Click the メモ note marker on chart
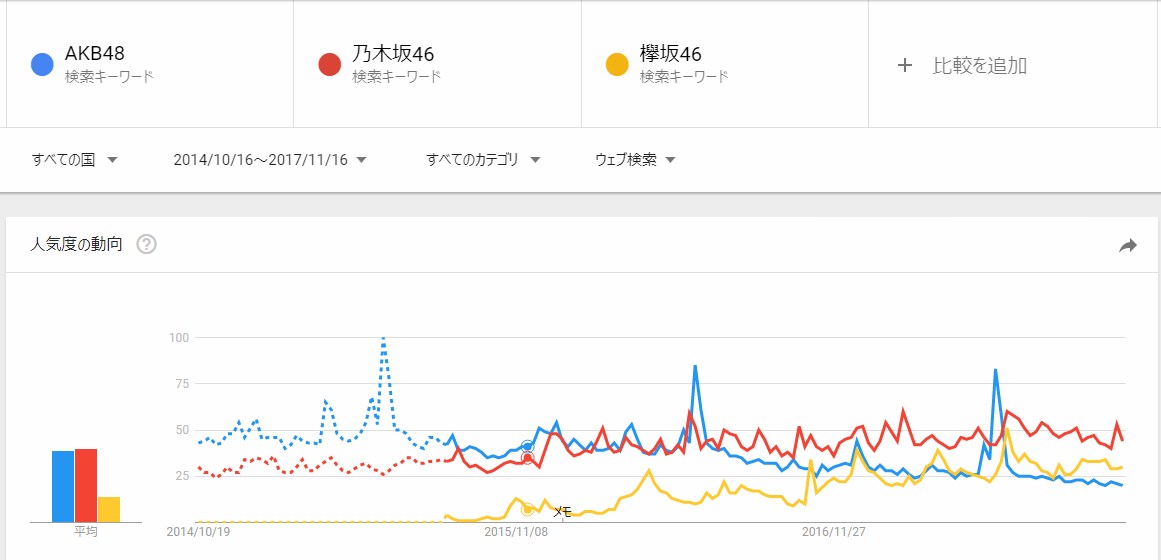 [x=561, y=511]
